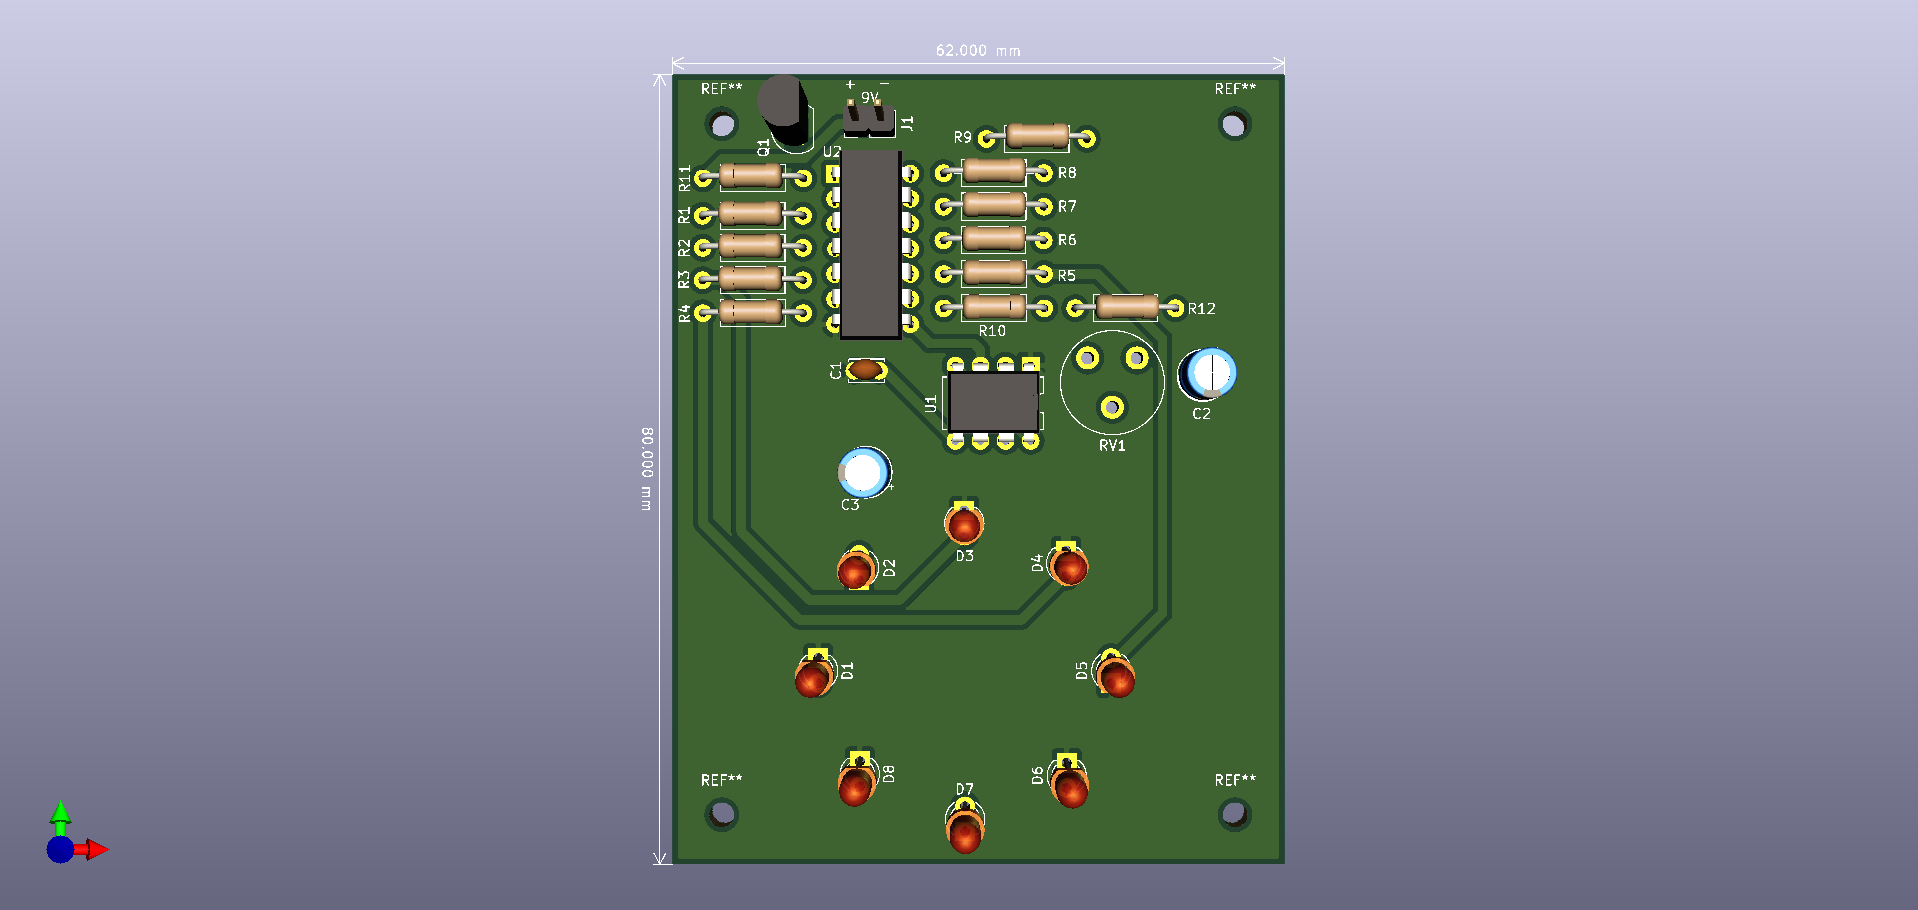Pick resistor R3
This screenshot has height=910, width=1918.
(751, 278)
